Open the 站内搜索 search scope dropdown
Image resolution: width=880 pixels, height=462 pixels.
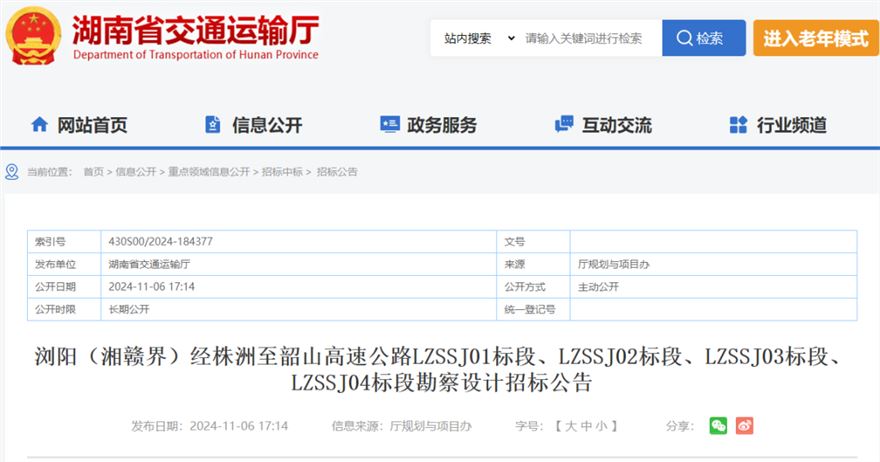click(x=479, y=38)
